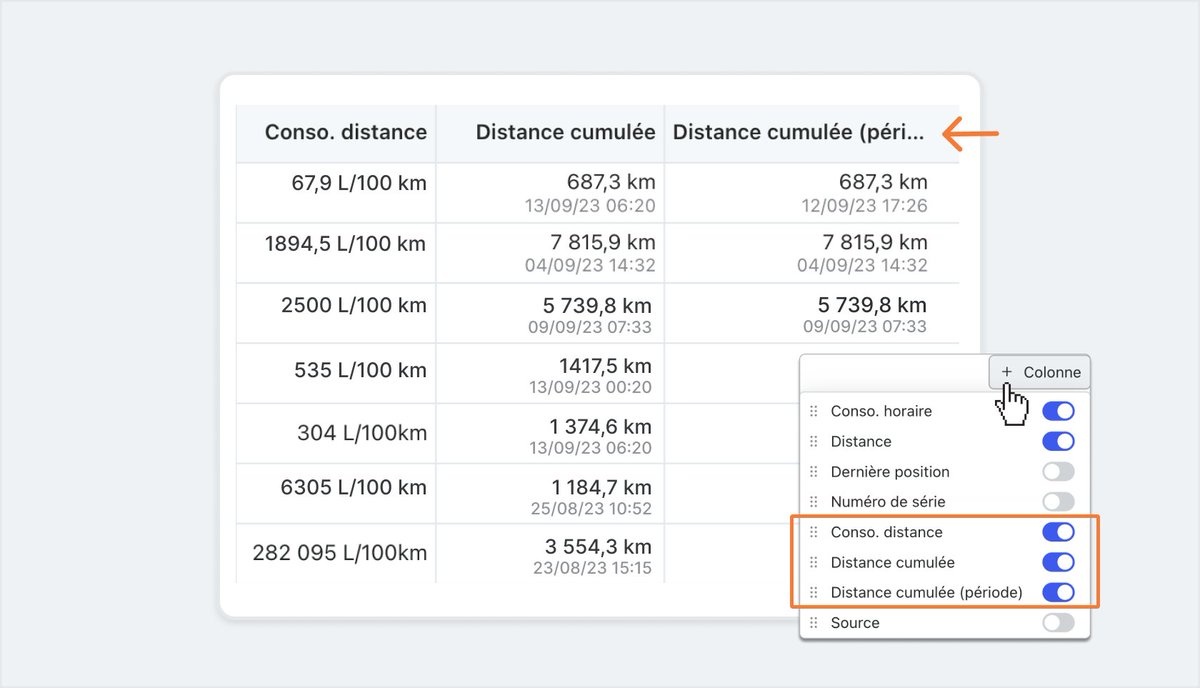This screenshot has height=688, width=1200.
Task: Click the Numéro de série list label
Action: (888, 501)
